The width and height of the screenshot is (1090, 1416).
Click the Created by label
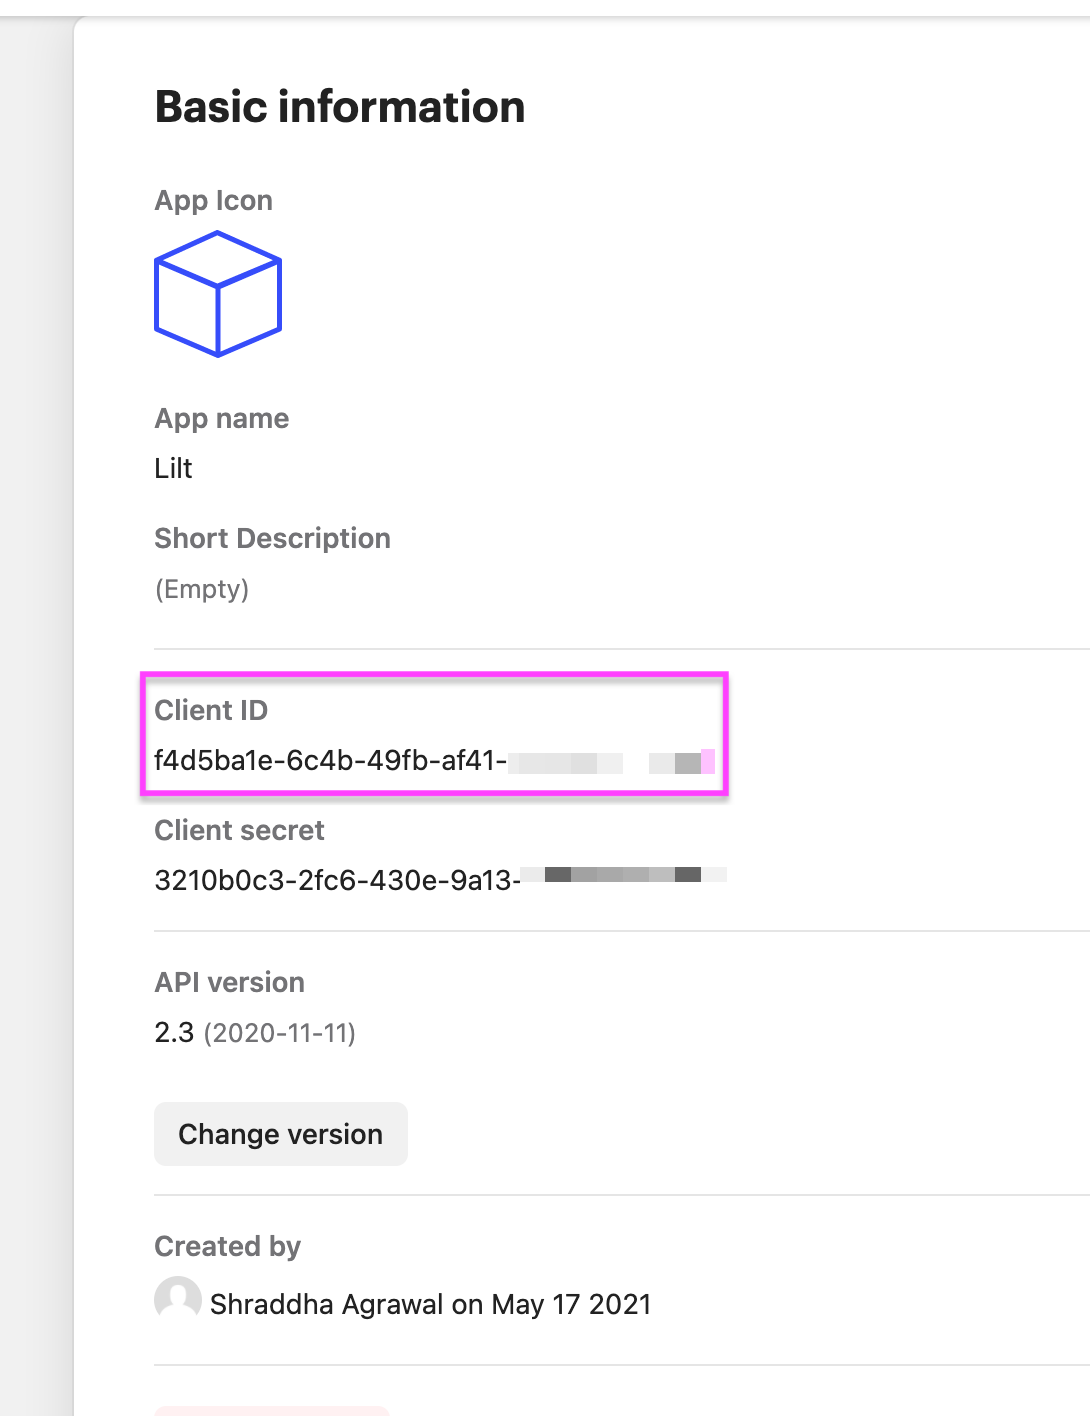click(228, 1246)
